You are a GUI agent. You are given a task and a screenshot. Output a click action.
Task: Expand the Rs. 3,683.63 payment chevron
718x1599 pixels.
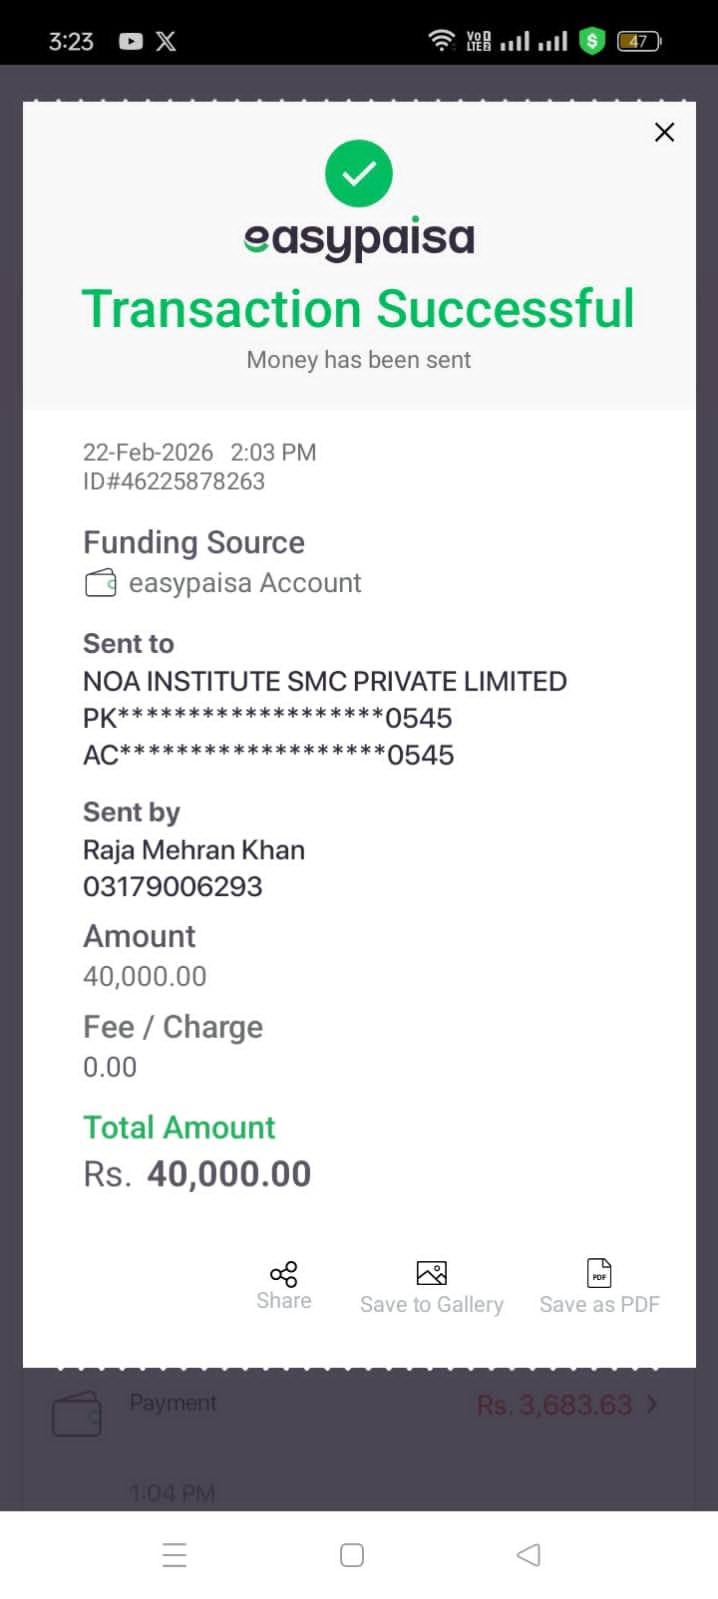tap(652, 1405)
